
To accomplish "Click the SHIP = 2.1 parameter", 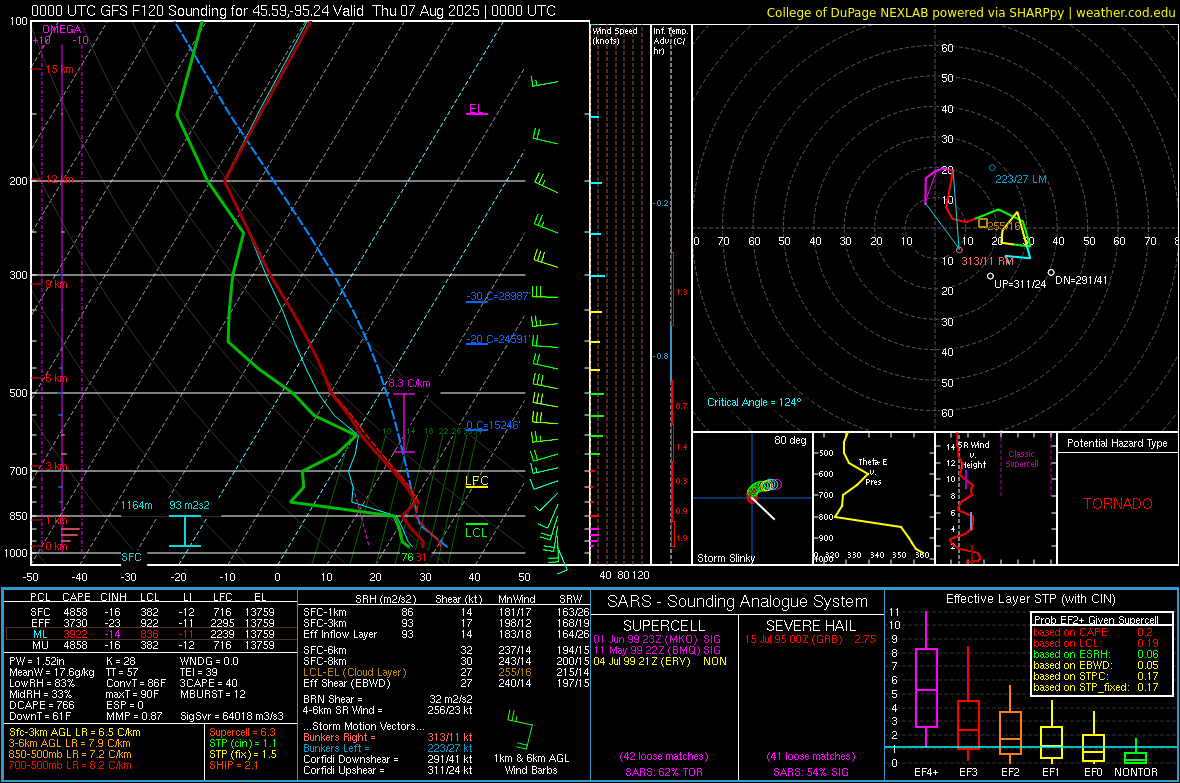I will (x=234, y=765).
